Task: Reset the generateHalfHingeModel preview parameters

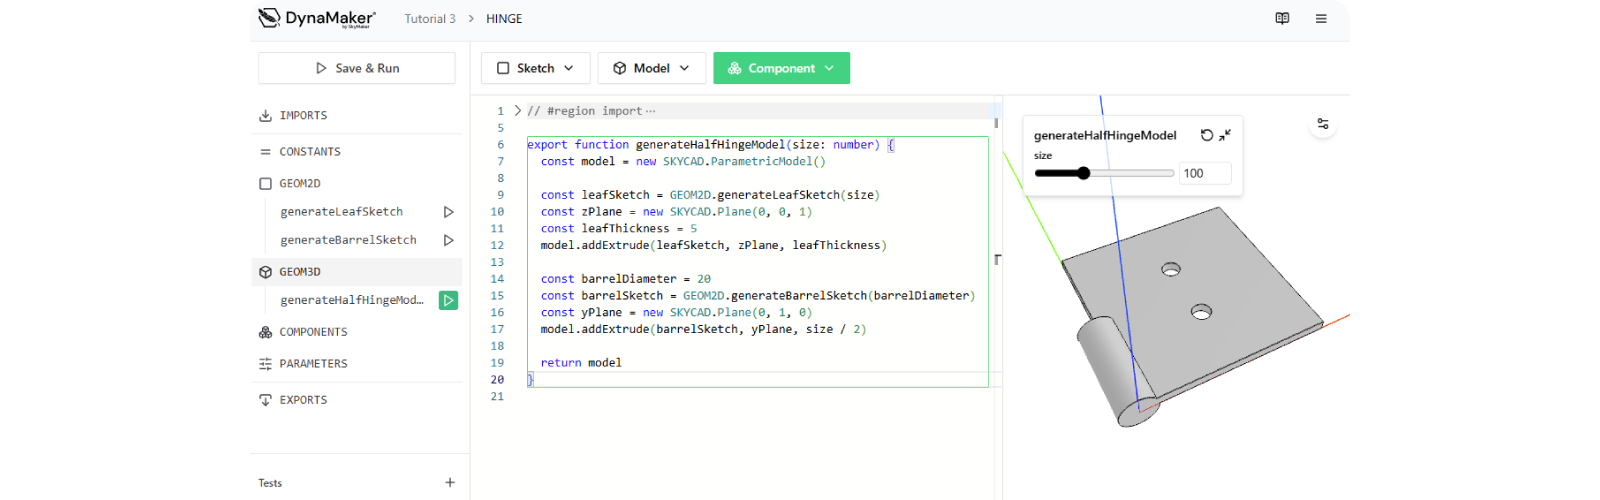Action: [1207, 135]
